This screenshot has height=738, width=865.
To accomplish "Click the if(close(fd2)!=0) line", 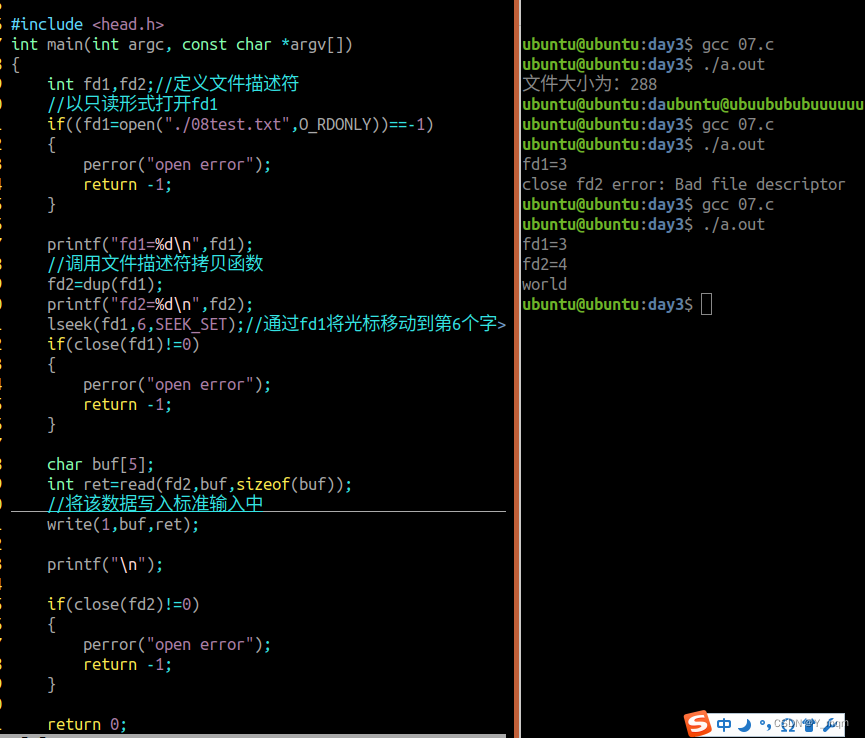I will coord(123,605).
